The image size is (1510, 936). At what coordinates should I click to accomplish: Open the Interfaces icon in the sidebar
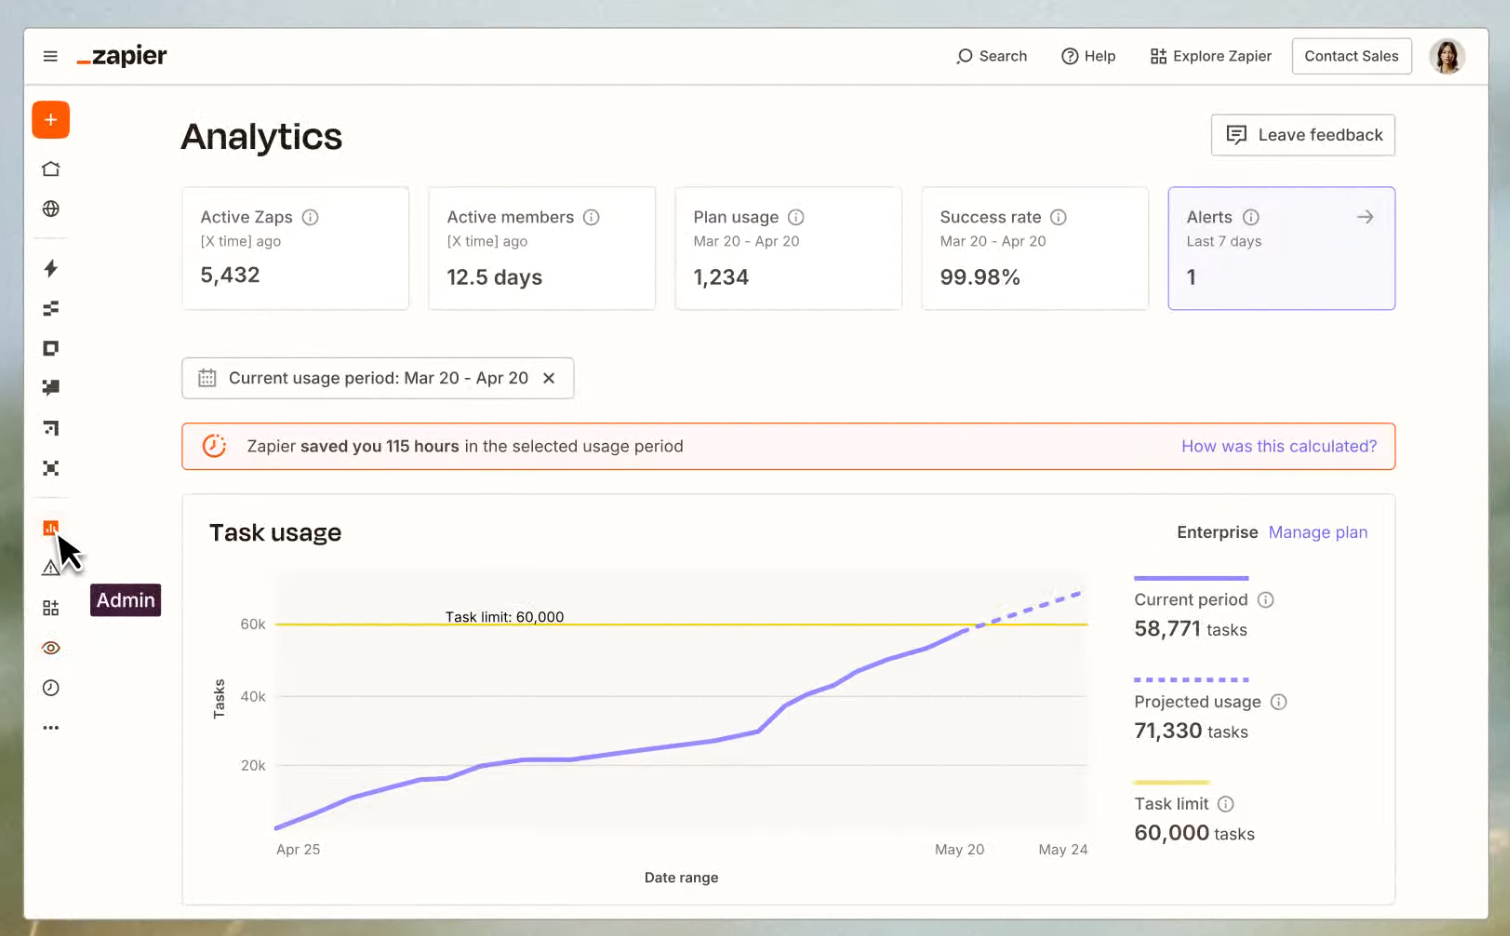pyautogui.click(x=51, y=348)
